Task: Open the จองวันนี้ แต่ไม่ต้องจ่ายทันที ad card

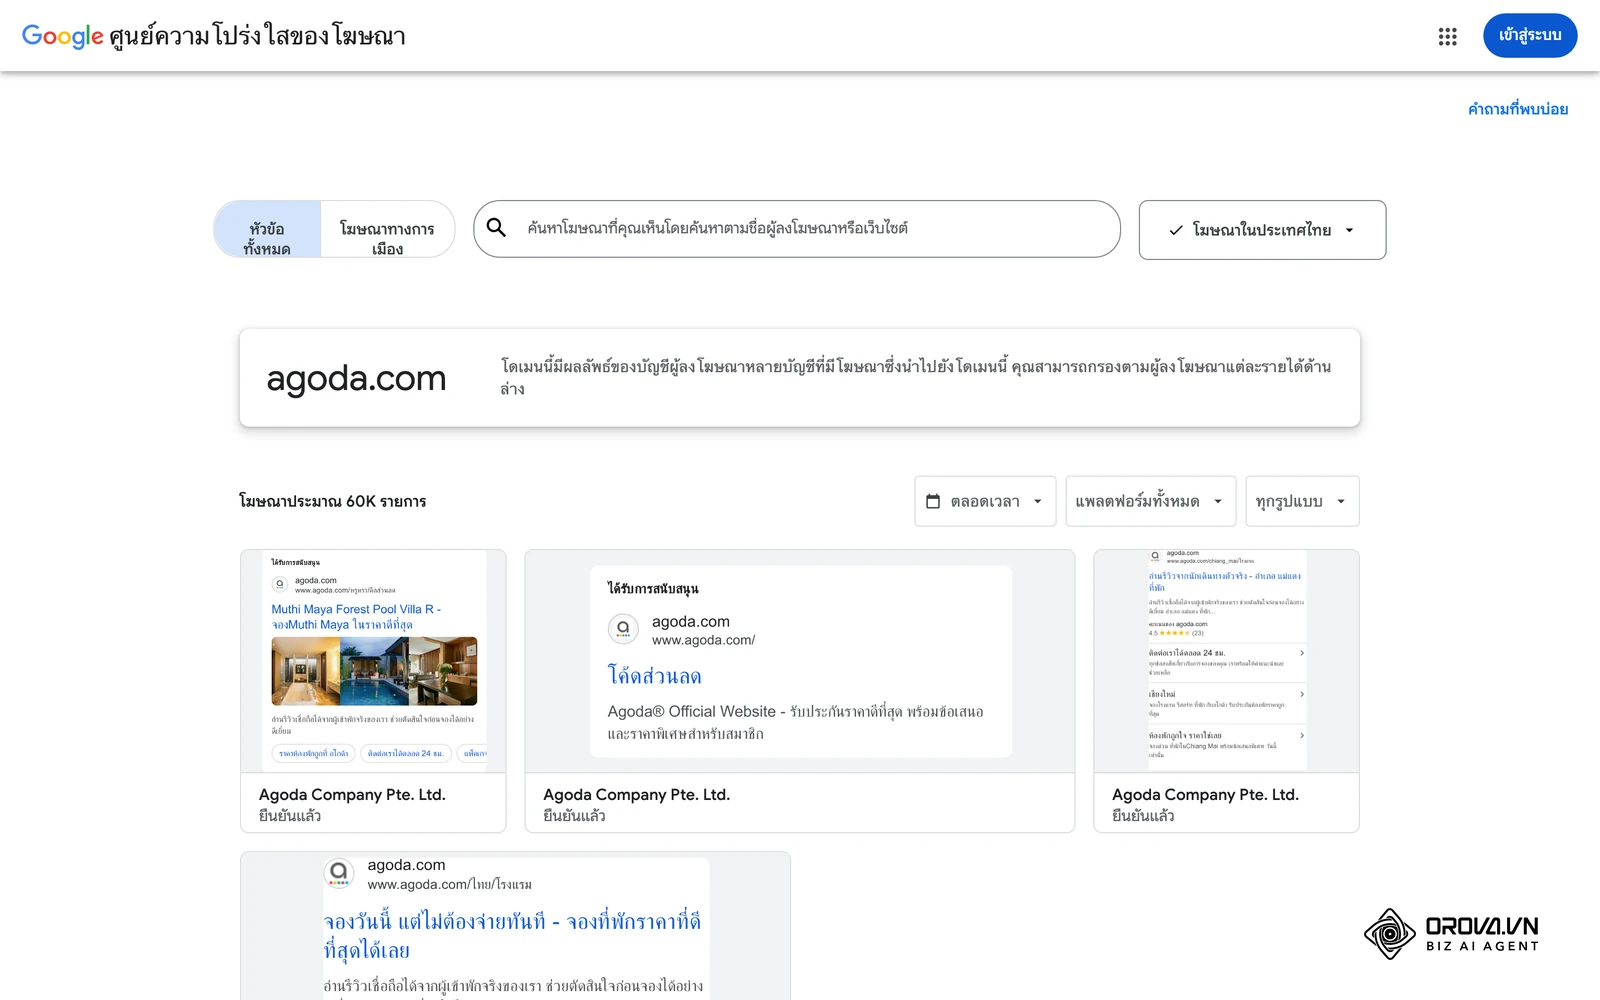Action: [x=515, y=926]
